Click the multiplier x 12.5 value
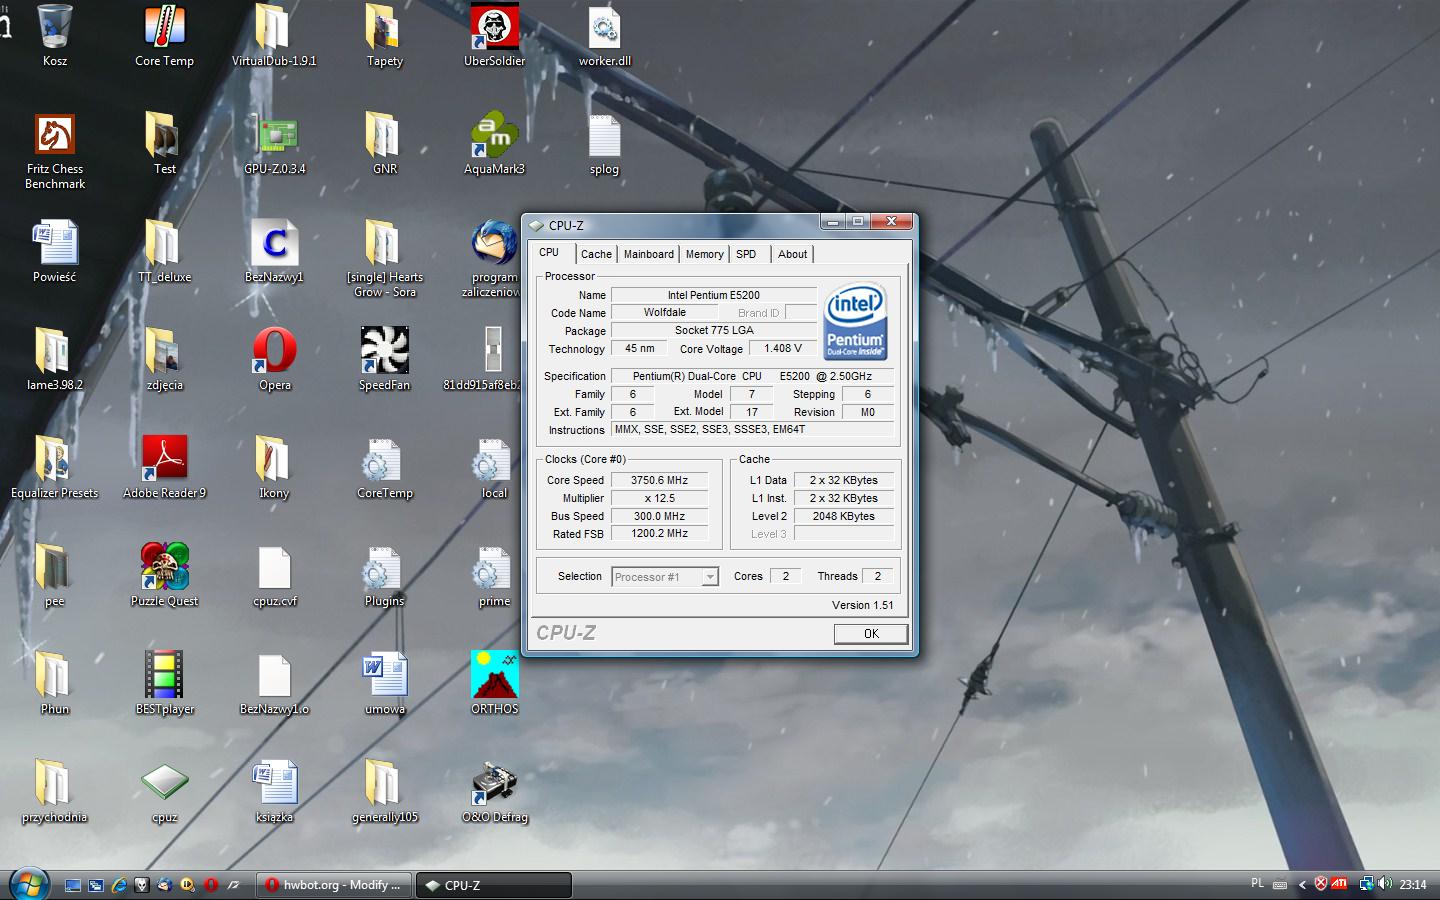 coord(660,498)
